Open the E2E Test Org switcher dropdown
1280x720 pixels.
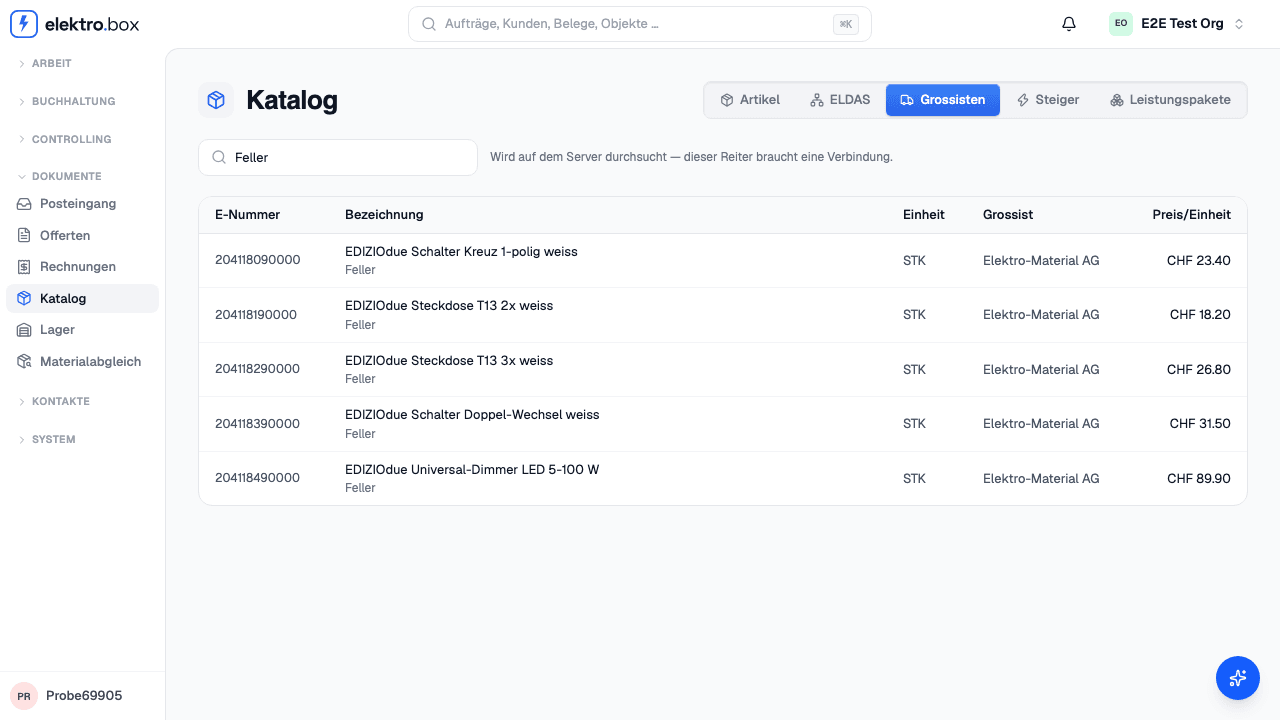point(1177,24)
